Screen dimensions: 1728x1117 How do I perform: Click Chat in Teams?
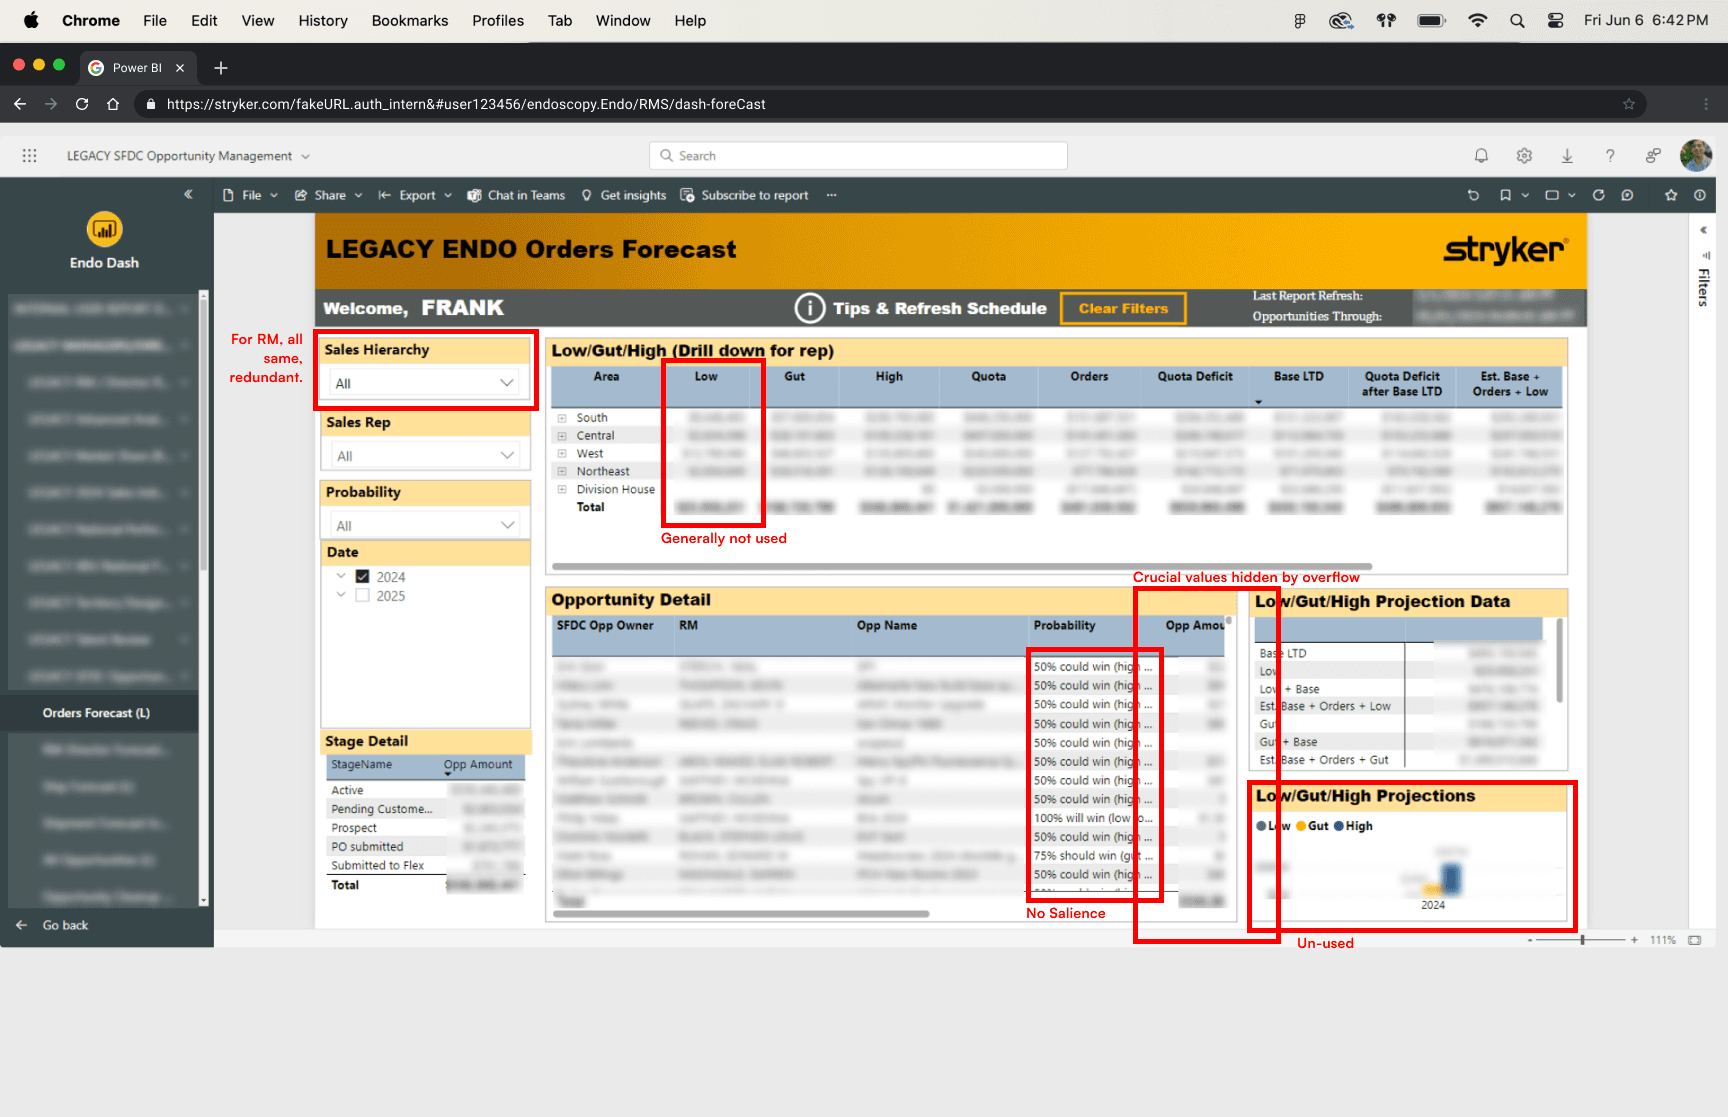pyautogui.click(x=516, y=195)
